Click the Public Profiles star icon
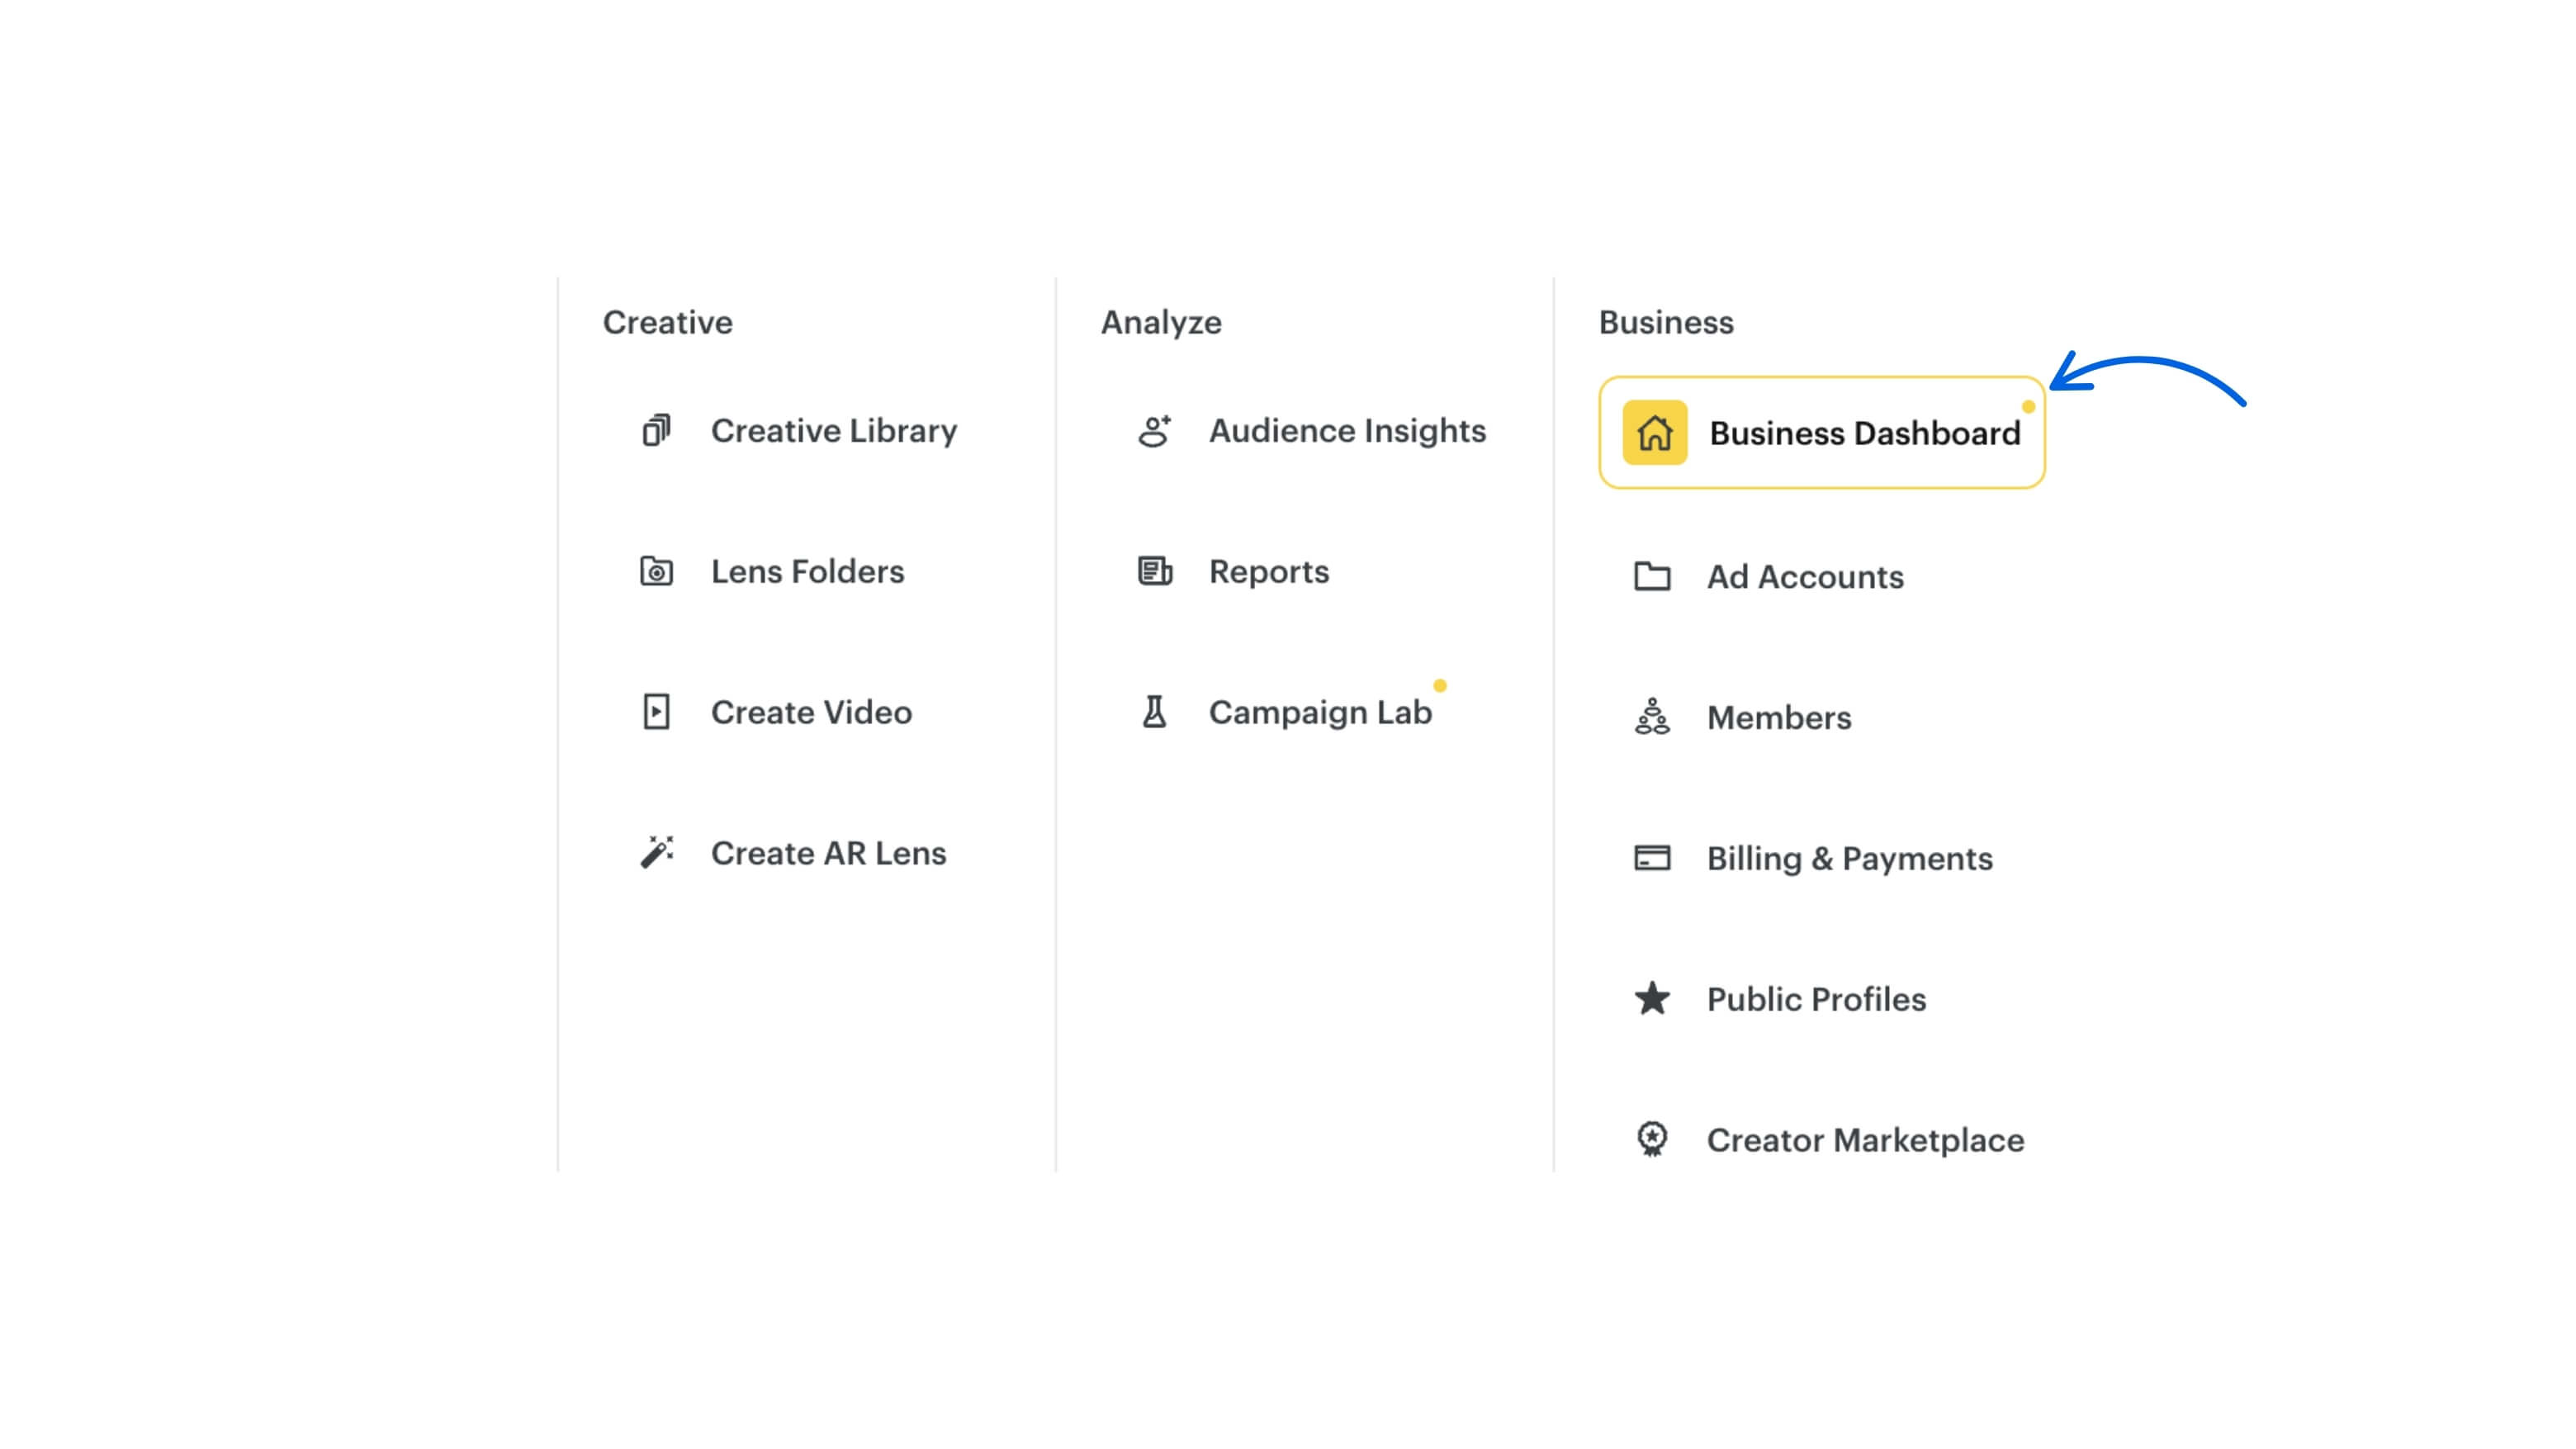This screenshot has width=2576, height=1449. point(1652,998)
